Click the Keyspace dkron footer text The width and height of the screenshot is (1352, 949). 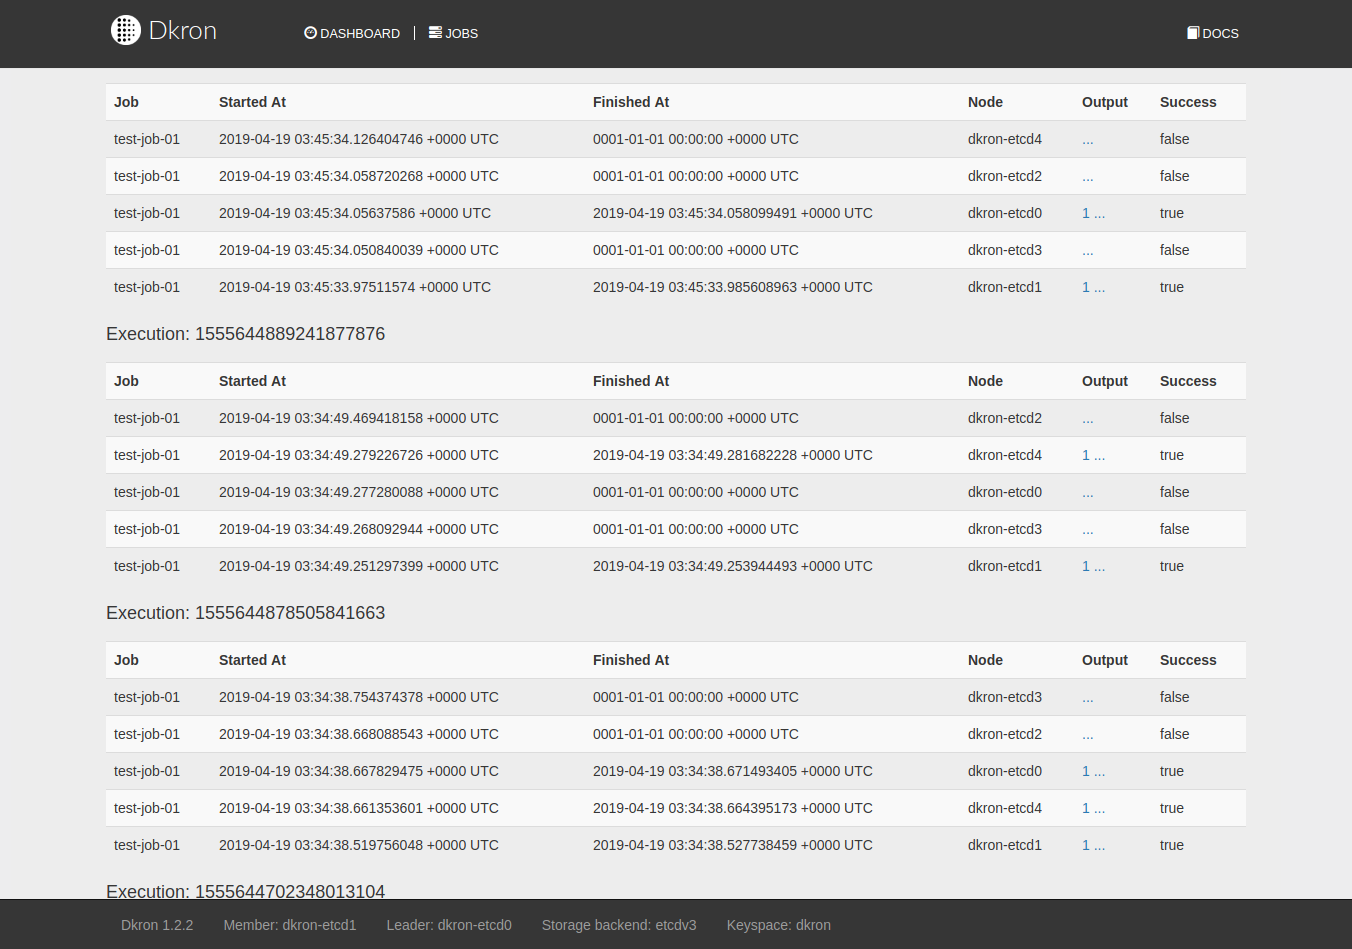coord(779,925)
